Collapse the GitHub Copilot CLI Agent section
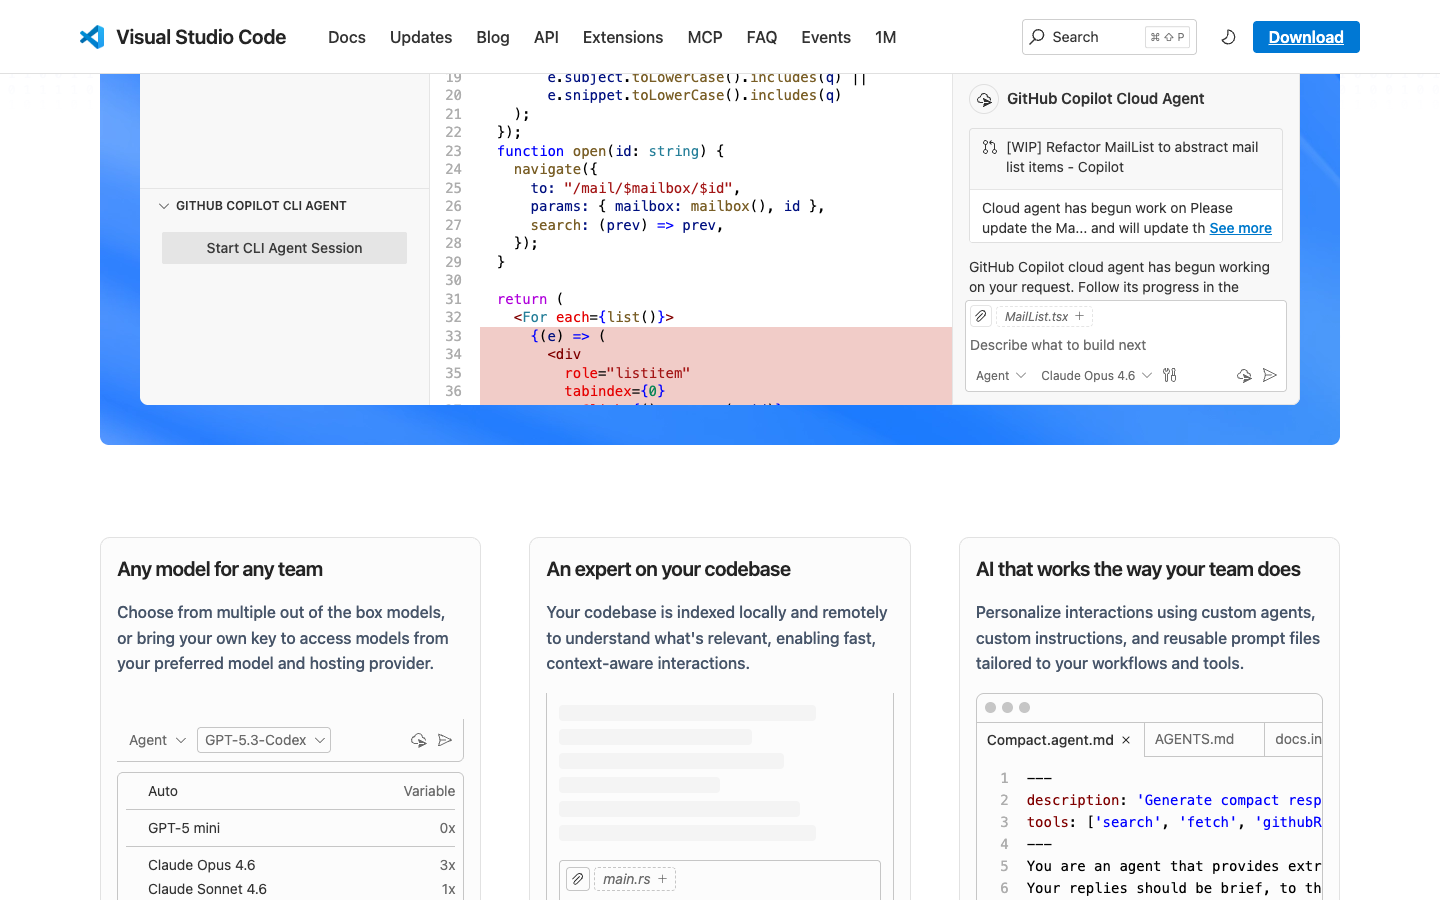The height and width of the screenshot is (900, 1440). (164, 206)
